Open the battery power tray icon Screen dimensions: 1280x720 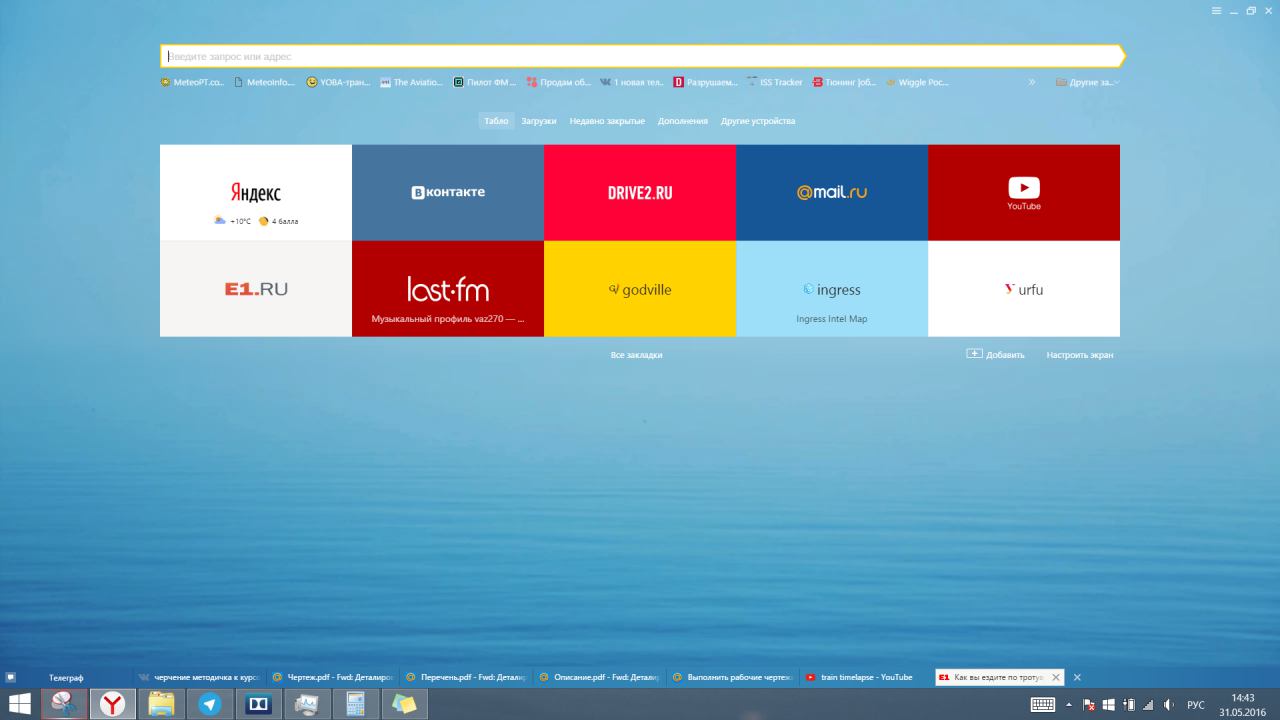[x=1129, y=704]
